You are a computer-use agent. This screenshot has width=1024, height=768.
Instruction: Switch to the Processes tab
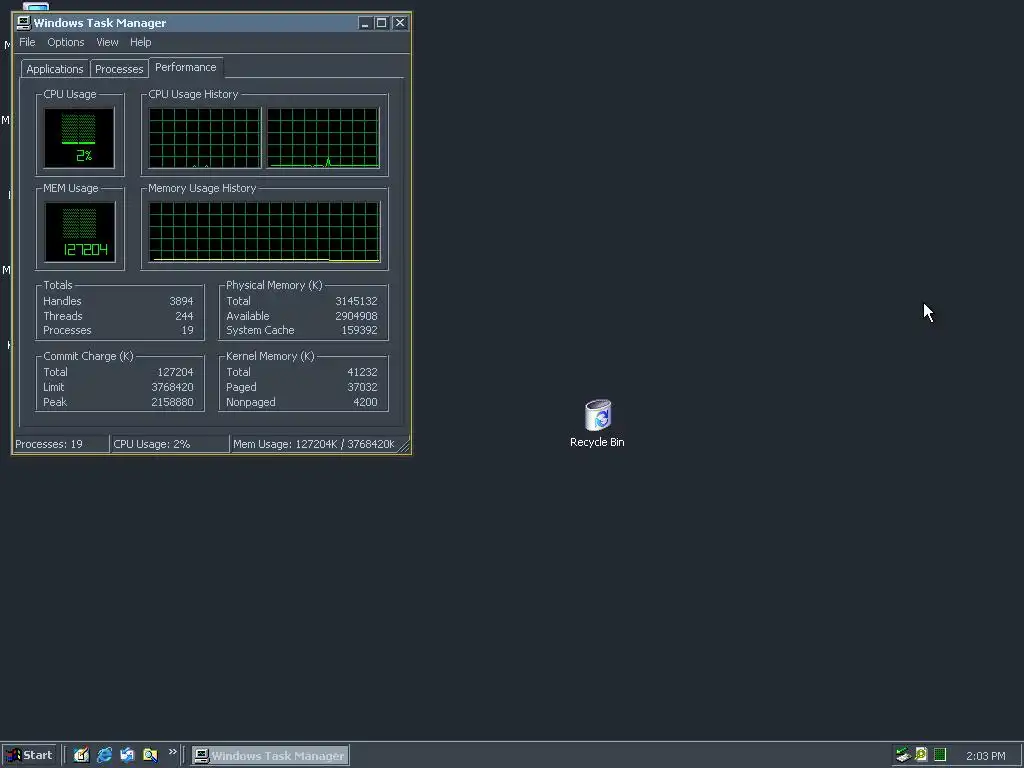click(119, 69)
